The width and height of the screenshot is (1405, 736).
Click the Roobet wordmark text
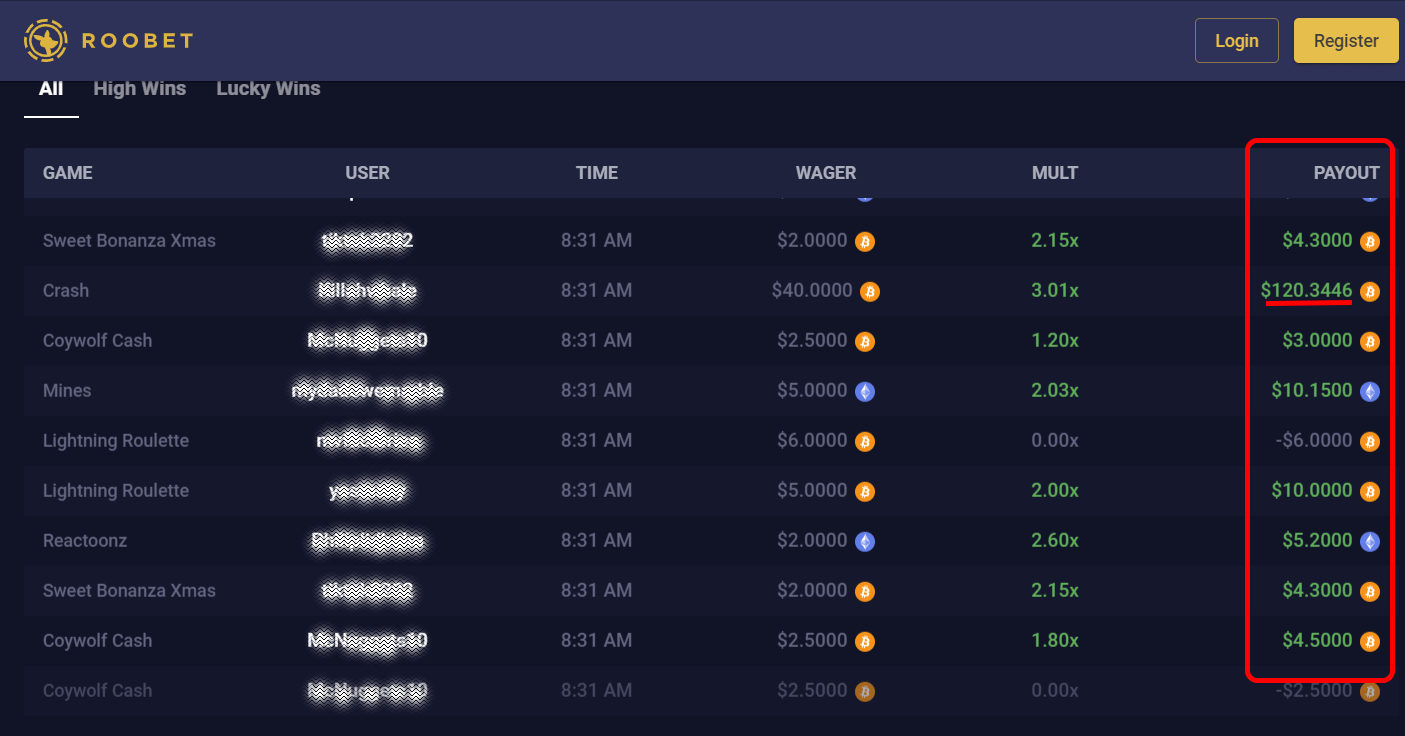(137, 41)
